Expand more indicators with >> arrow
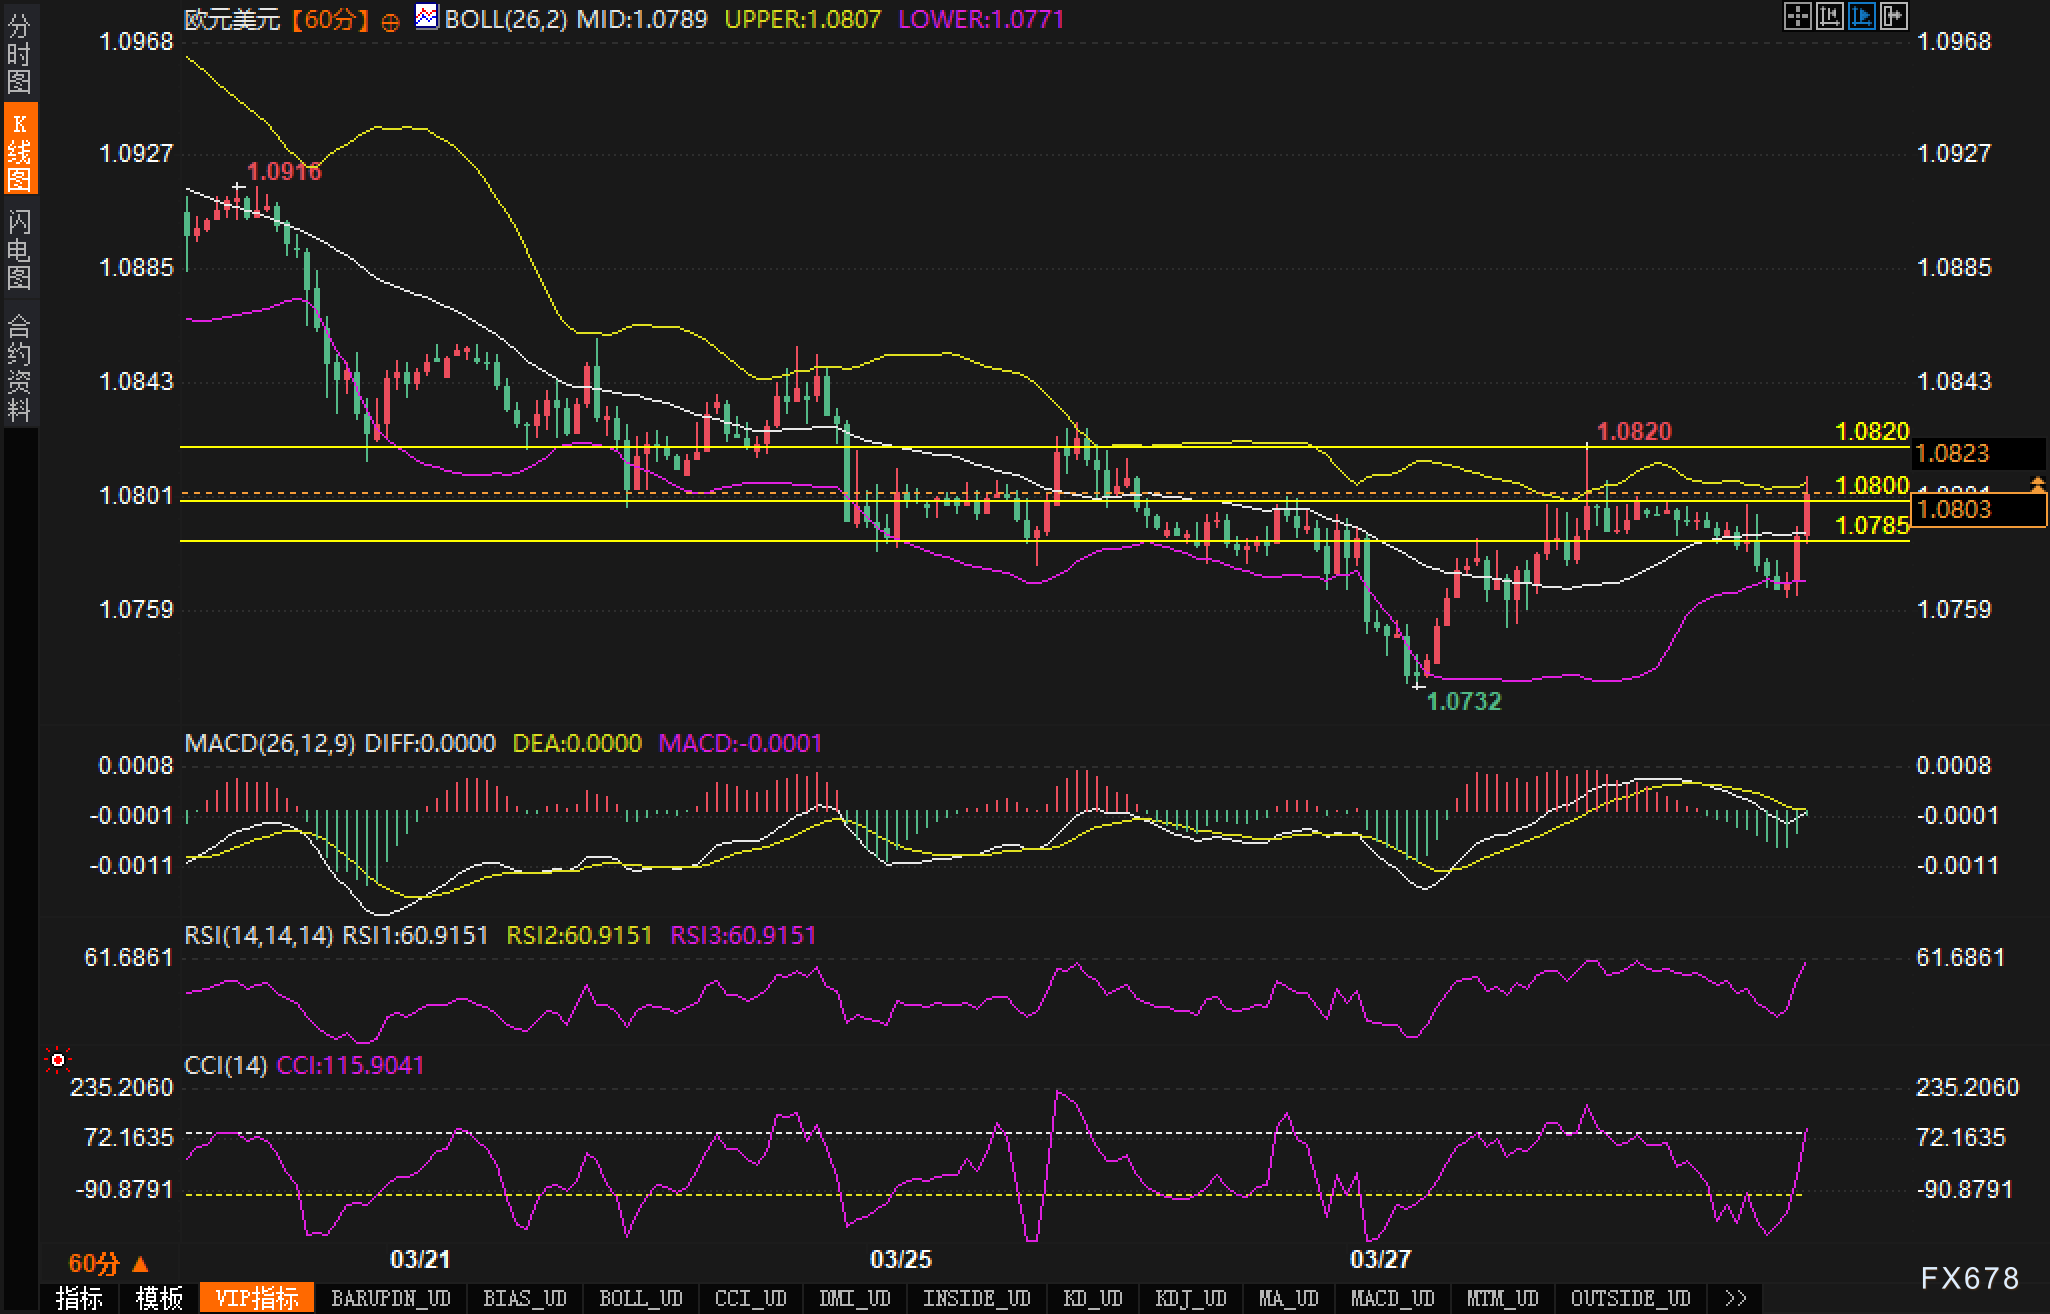 click(1736, 1298)
